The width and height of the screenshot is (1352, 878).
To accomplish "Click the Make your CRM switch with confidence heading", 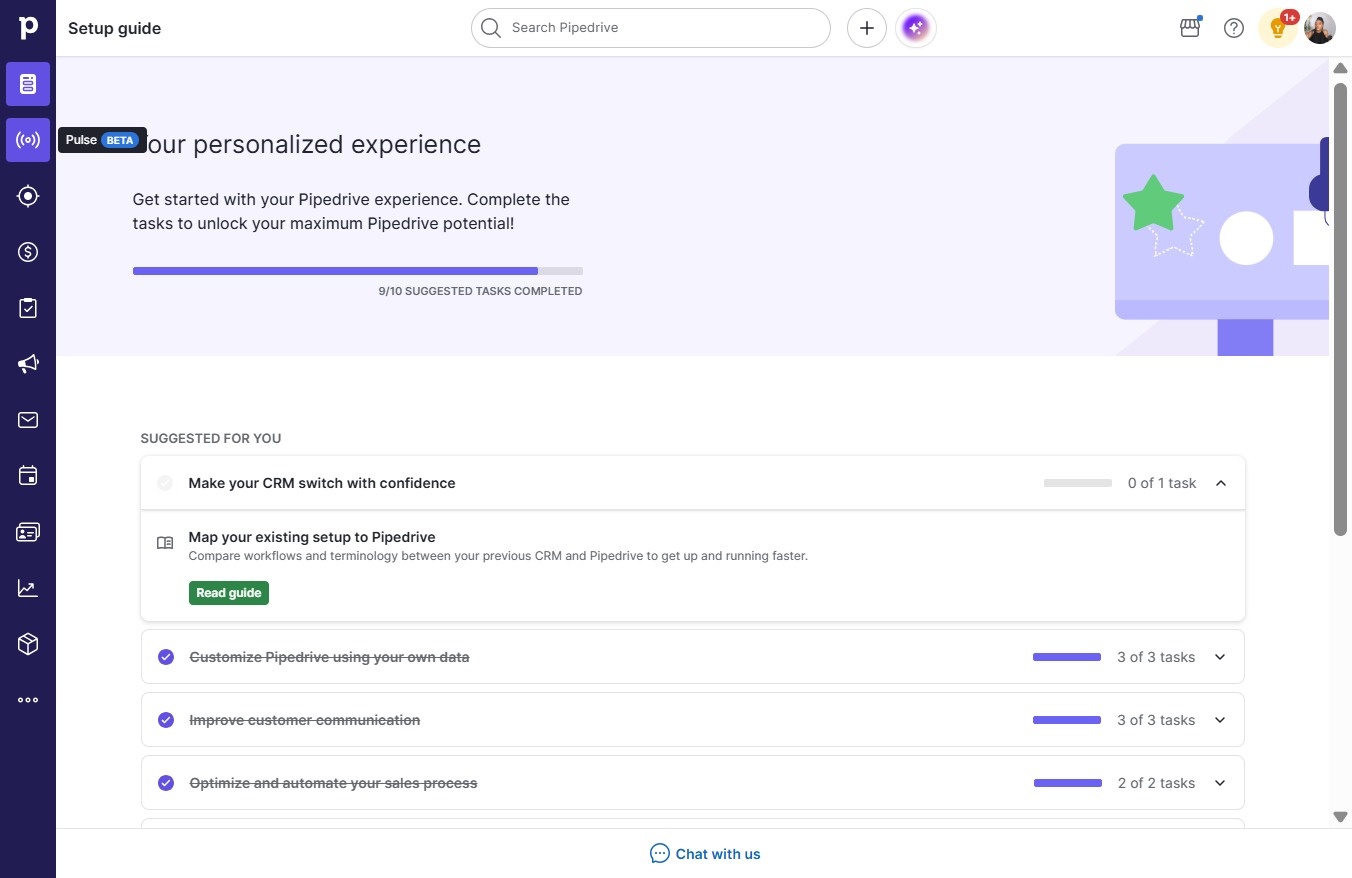I will click(x=322, y=483).
